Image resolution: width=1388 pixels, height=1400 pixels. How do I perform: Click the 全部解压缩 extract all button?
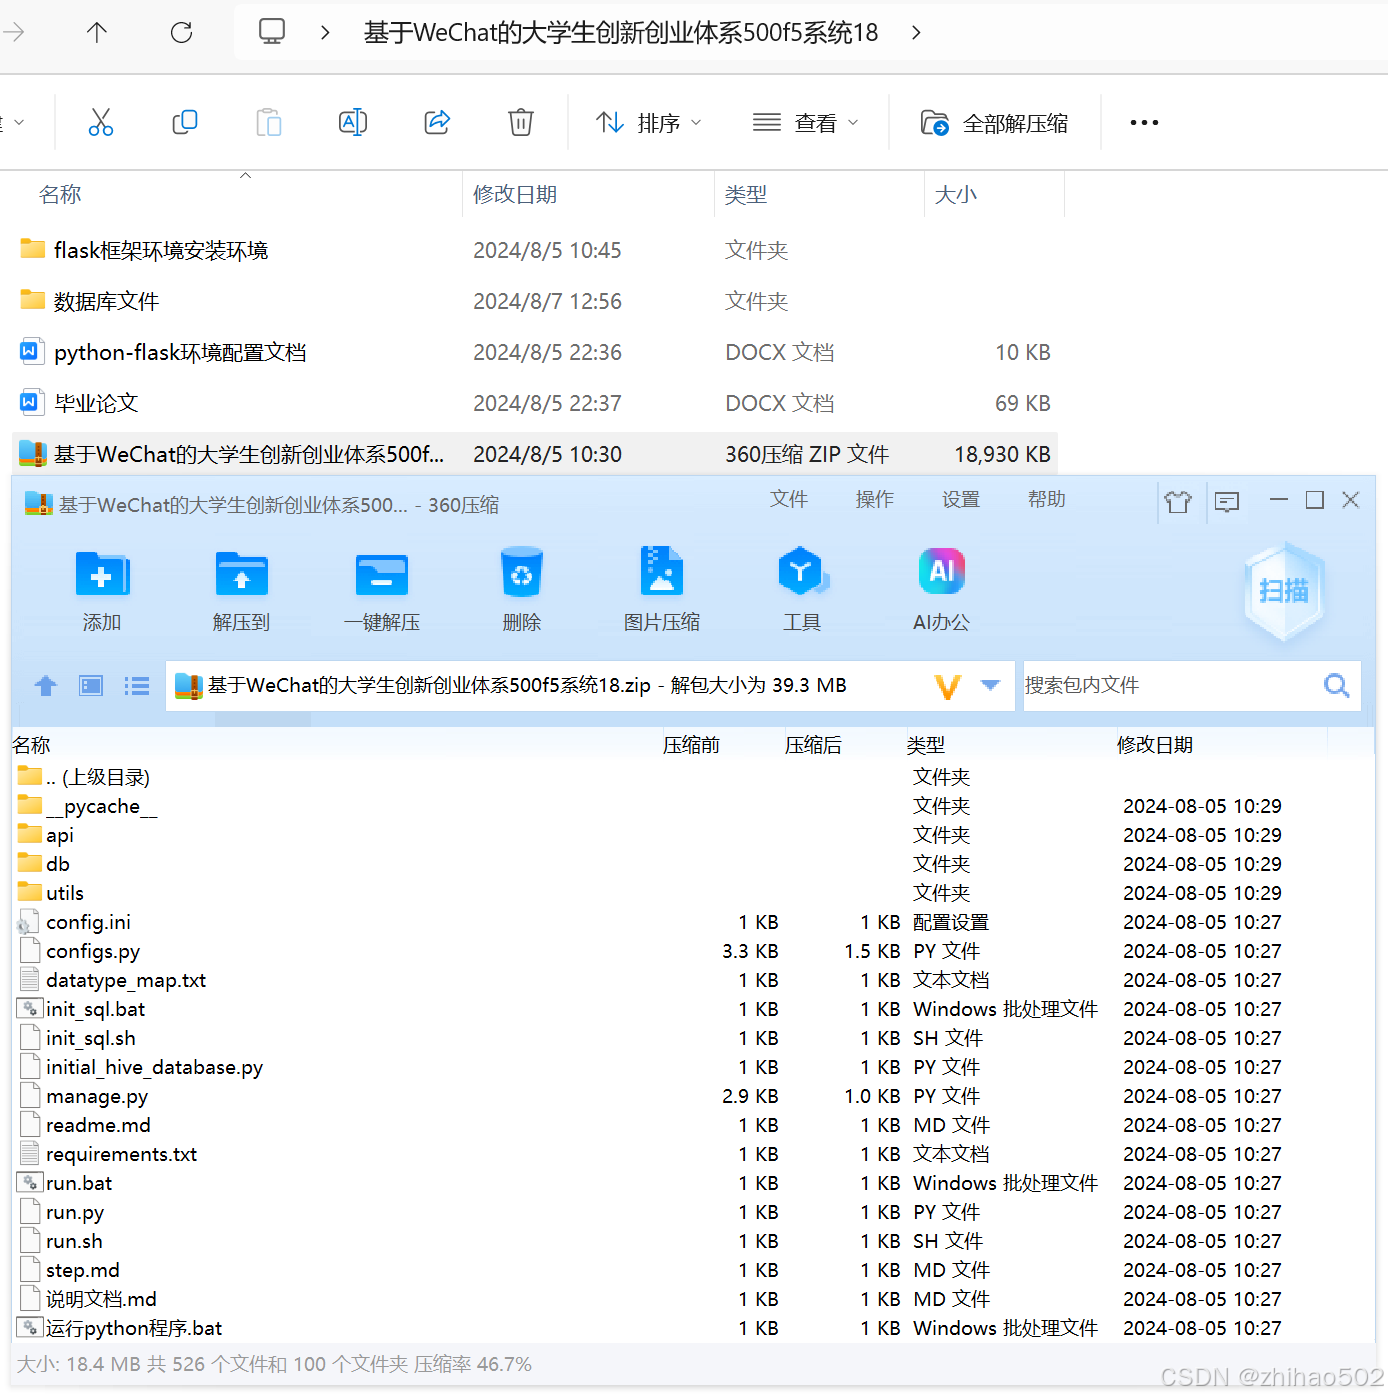pyautogui.click(x=995, y=122)
